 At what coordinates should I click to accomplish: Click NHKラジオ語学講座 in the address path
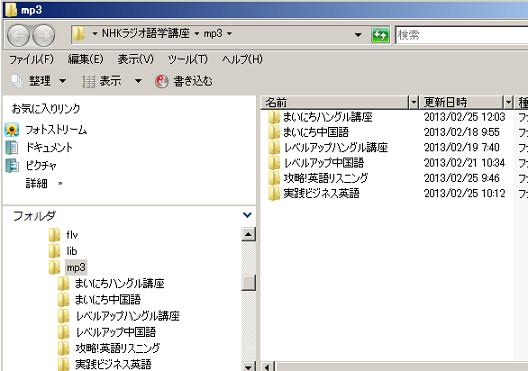pyautogui.click(x=145, y=34)
